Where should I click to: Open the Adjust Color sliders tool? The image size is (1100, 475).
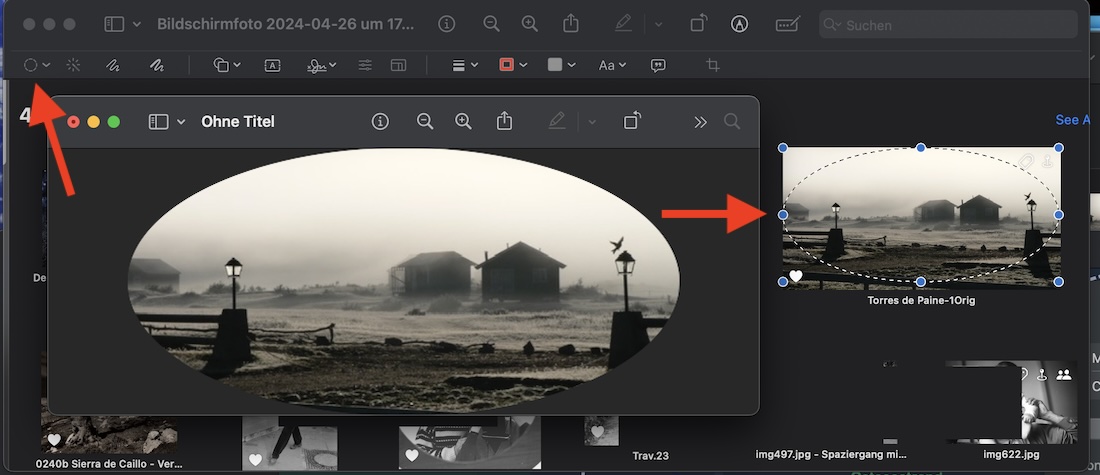(x=365, y=65)
